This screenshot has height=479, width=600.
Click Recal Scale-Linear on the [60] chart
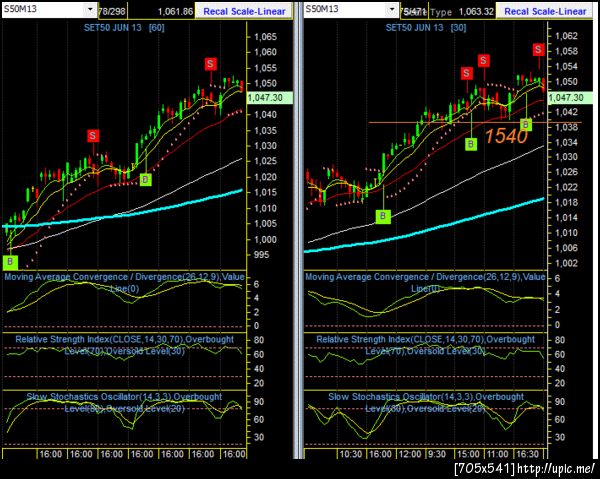point(244,11)
